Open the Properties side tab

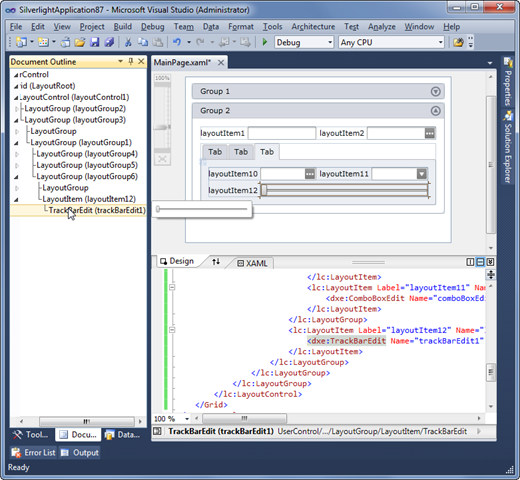click(508, 82)
